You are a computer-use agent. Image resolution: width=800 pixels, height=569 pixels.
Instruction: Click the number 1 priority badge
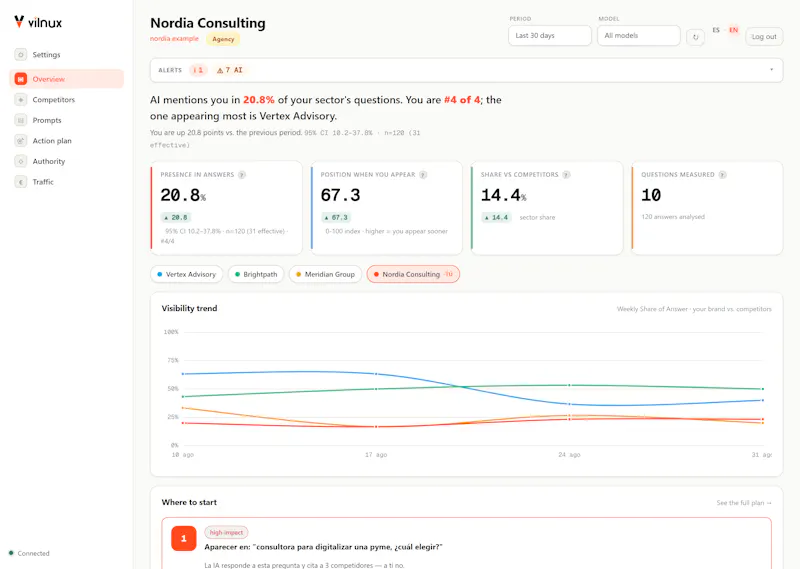(x=184, y=538)
